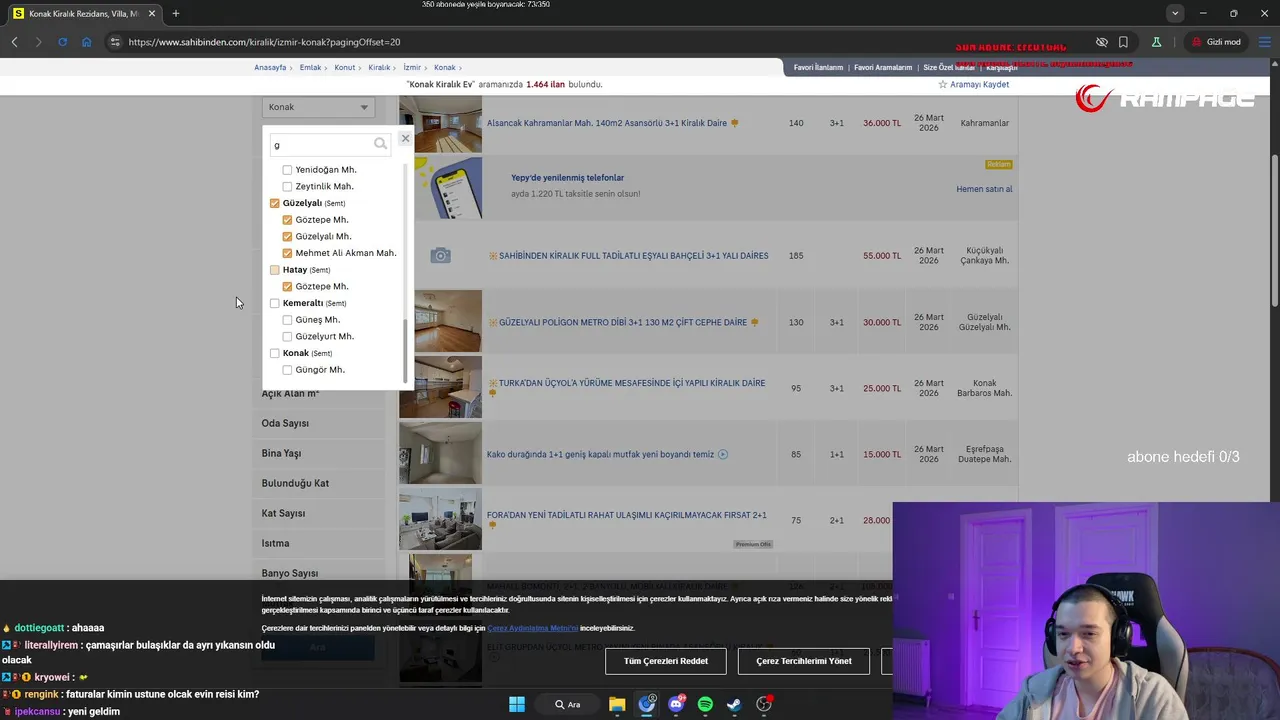Open the Alsancak Kahramanlar Mah. 140m2 listing

coord(606,123)
